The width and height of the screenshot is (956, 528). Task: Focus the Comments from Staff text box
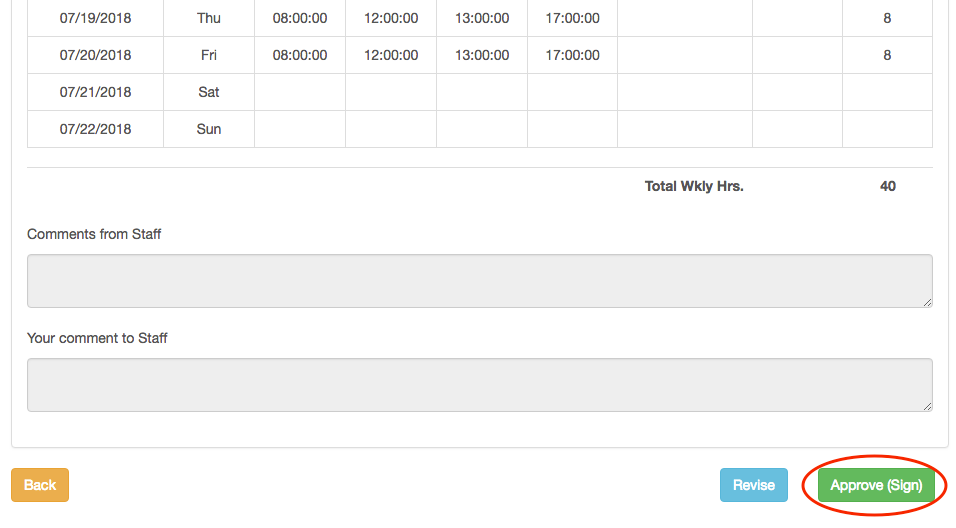[x=479, y=281]
